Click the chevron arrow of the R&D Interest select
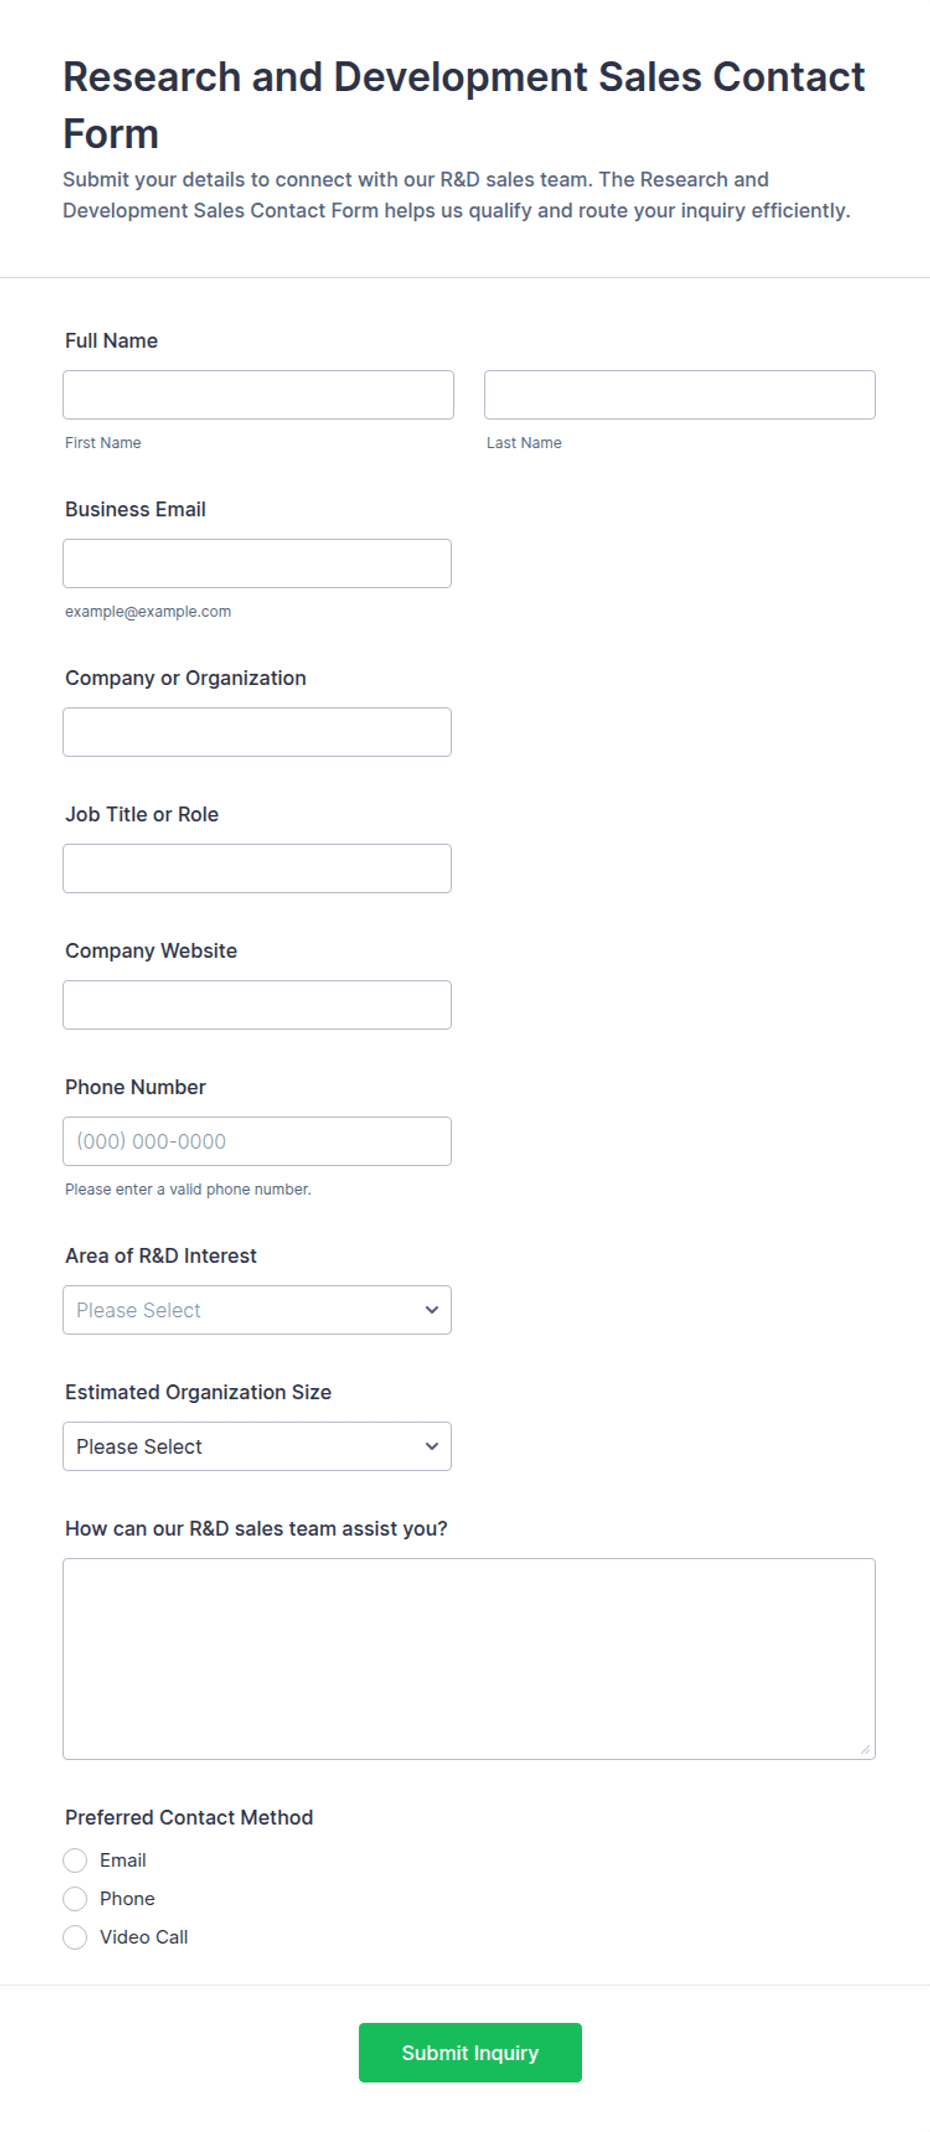930x2132 pixels. click(x=432, y=1310)
